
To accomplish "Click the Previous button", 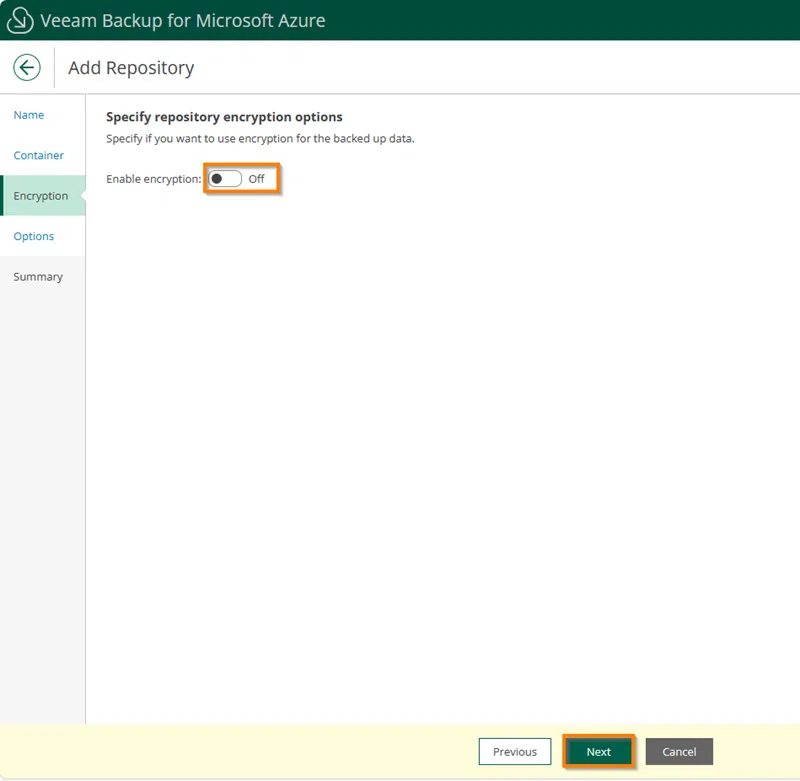I will pyautogui.click(x=515, y=752).
